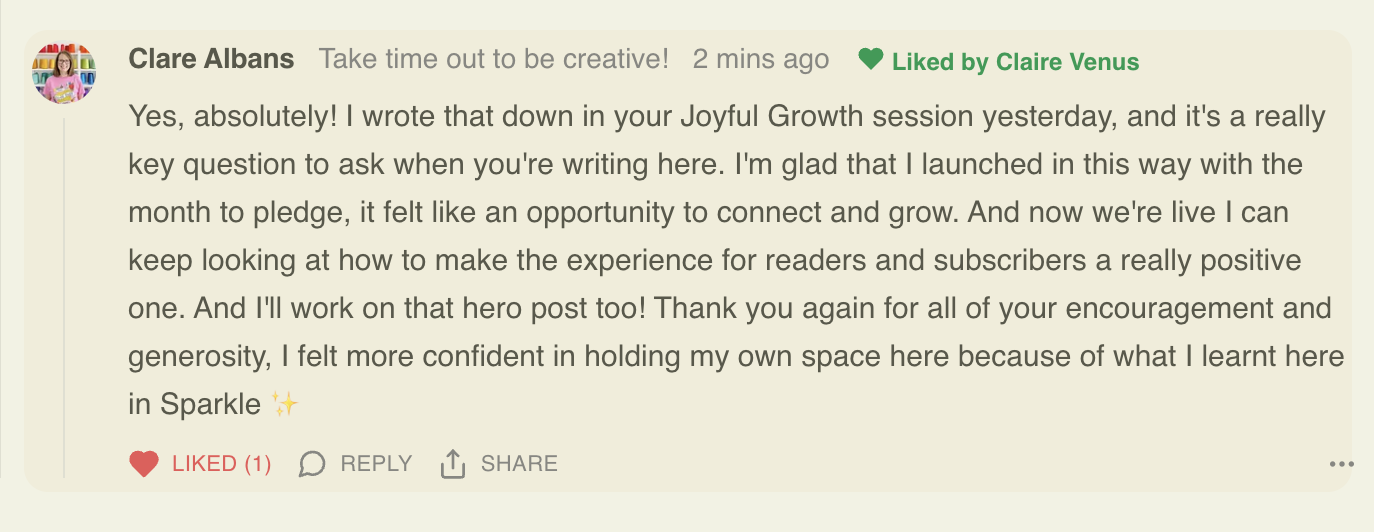1374x532 pixels.
Task: Click the share arrow icon
Action: pos(453,464)
